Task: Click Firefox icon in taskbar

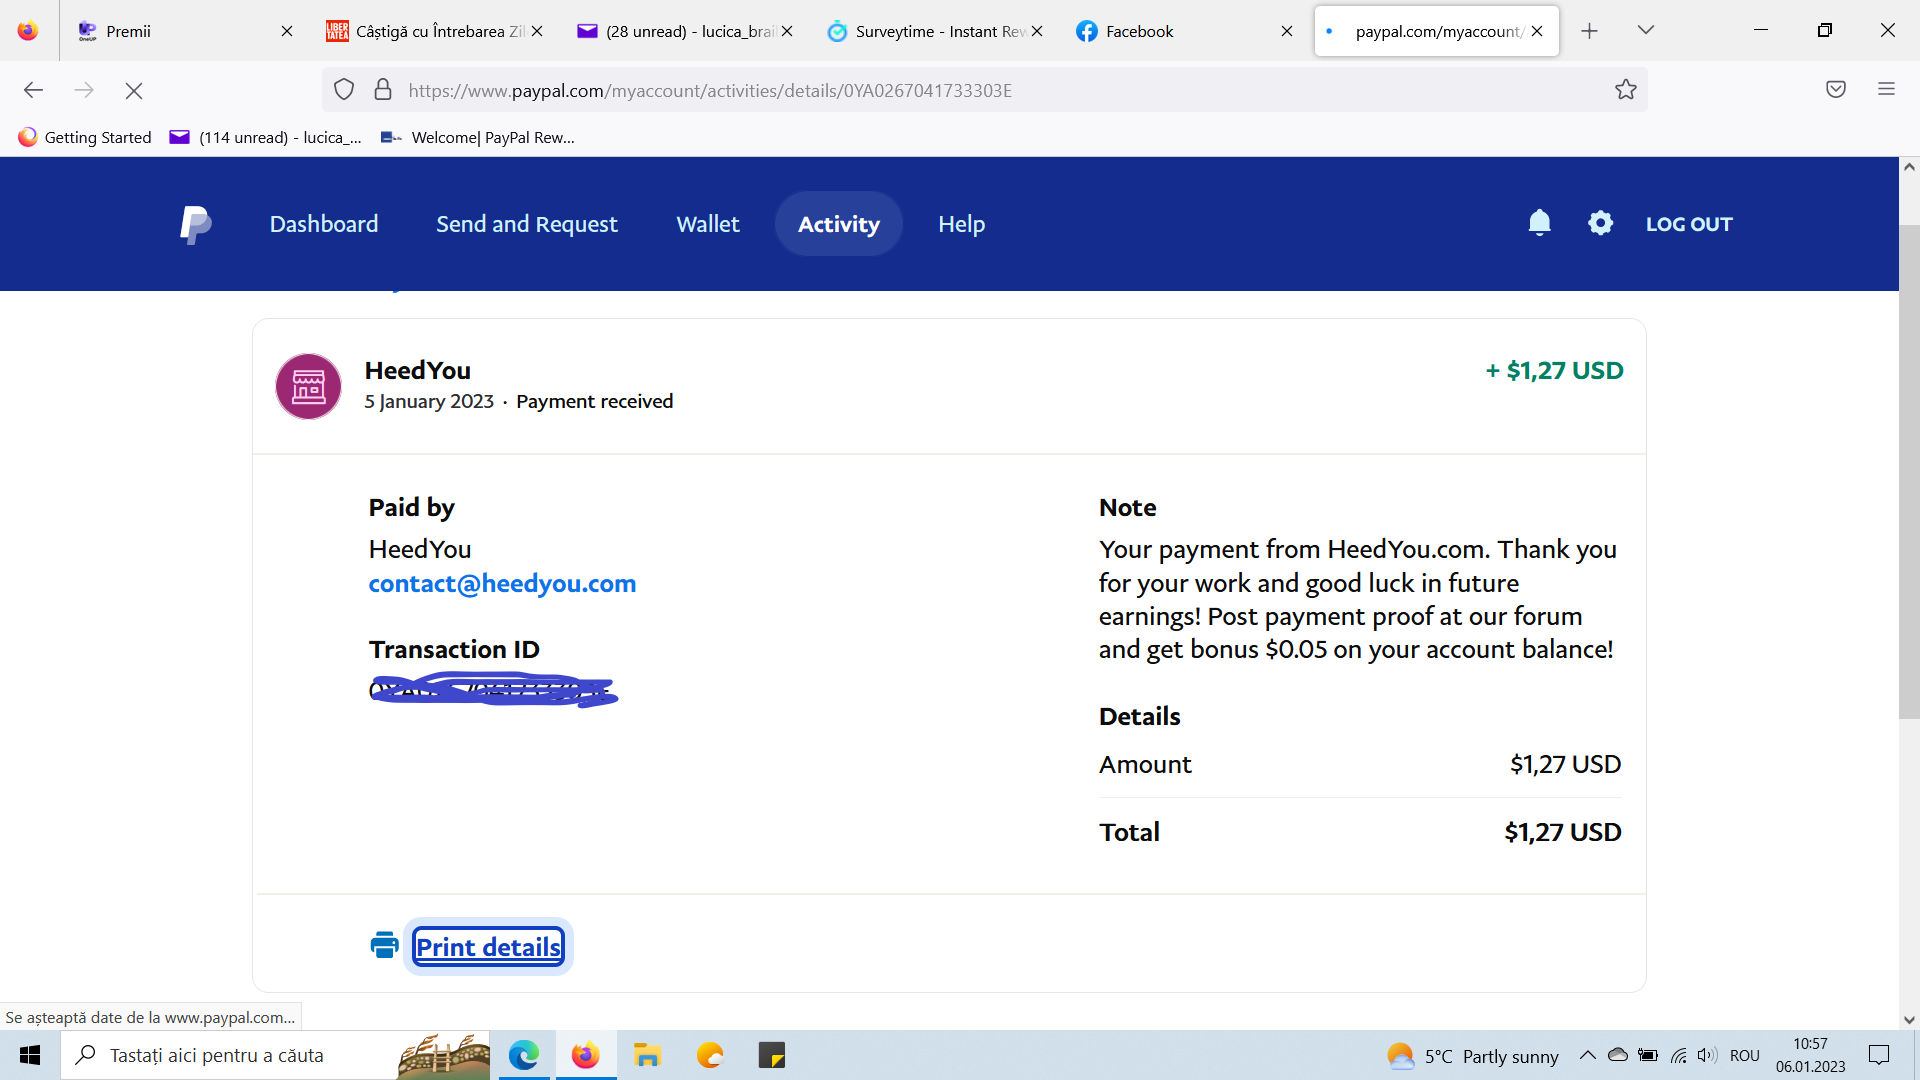Action: click(x=586, y=1055)
